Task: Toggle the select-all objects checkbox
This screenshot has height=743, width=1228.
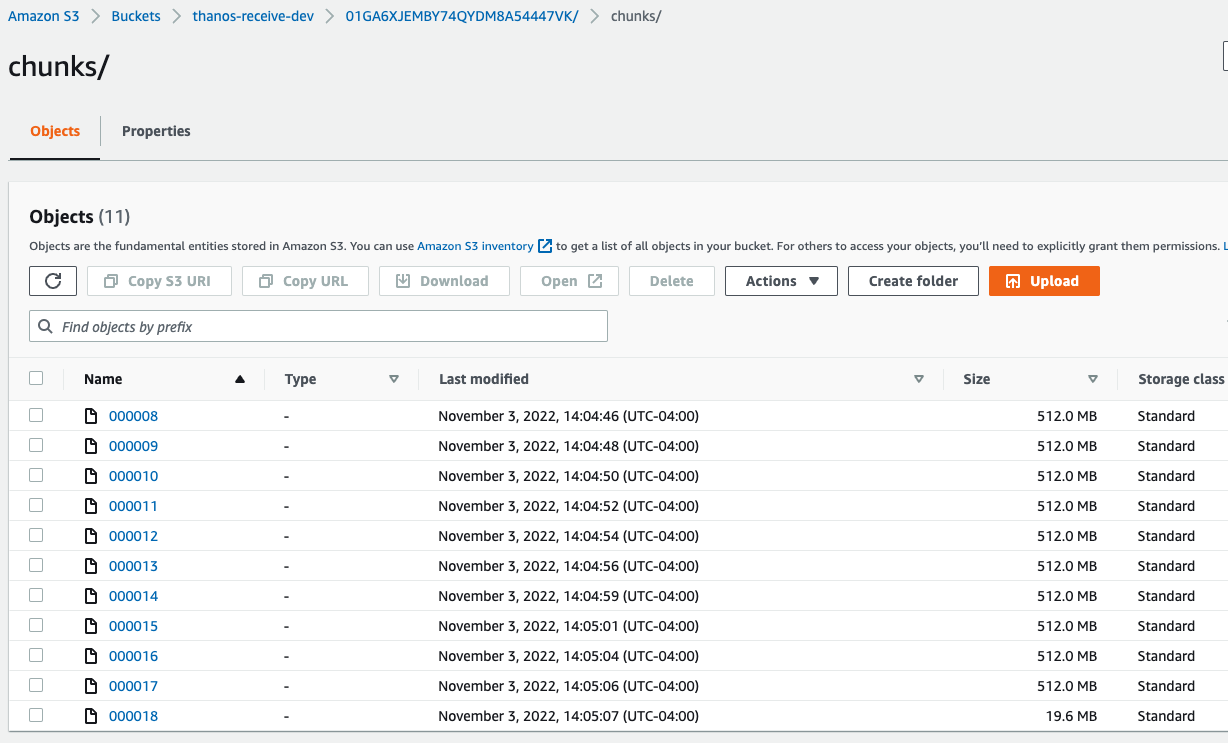Action: (x=36, y=378)
